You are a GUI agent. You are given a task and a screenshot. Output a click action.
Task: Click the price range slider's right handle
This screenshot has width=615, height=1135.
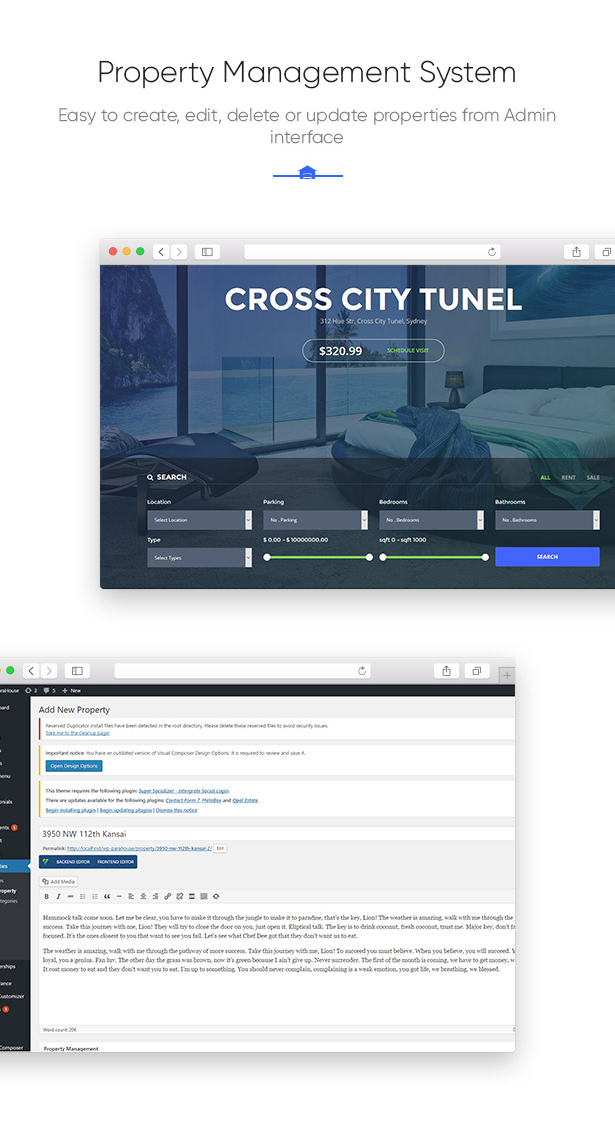pyautogui.click(x=369, y=557)
